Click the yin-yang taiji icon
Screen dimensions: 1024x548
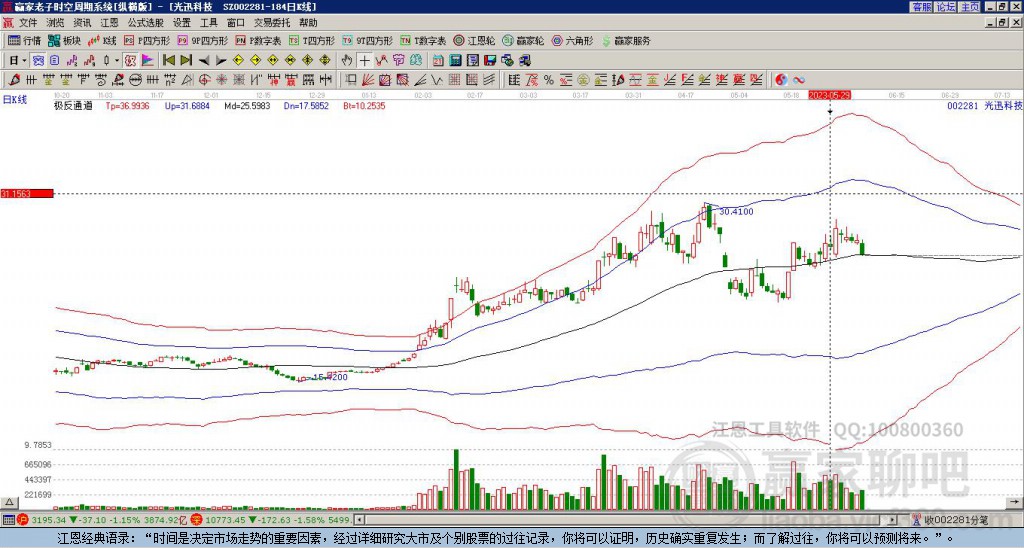point(782,79)
